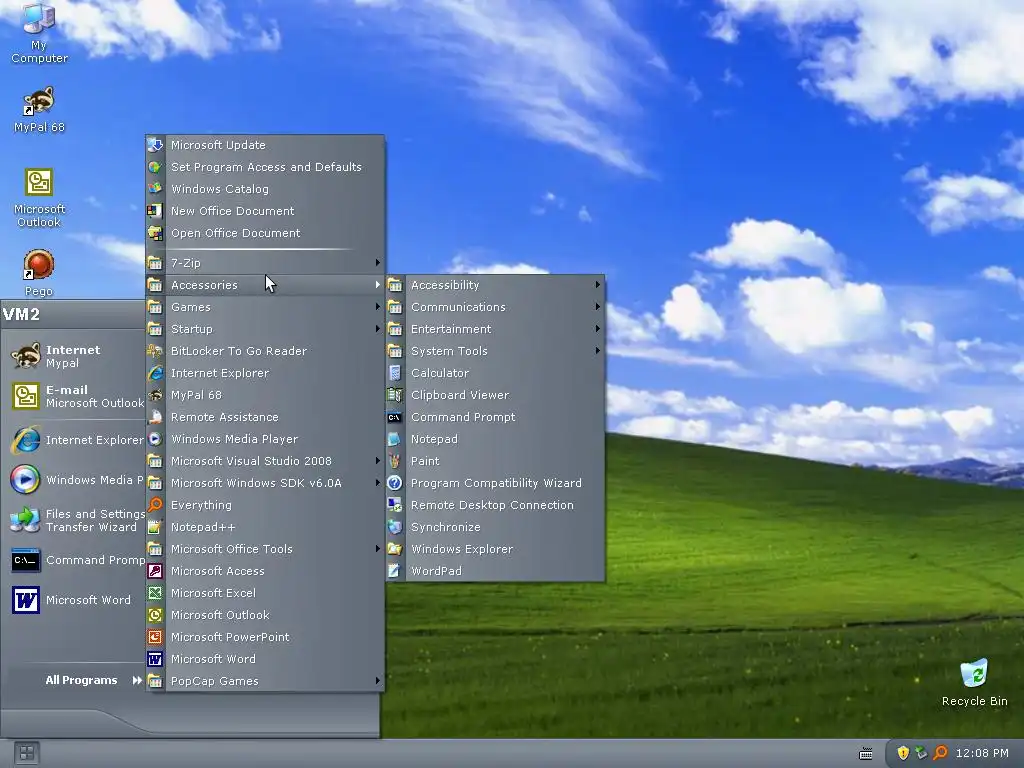Launch Microsoft Outlook from programs list
Screen dimensions: 1024x768
tap(265, 615)
